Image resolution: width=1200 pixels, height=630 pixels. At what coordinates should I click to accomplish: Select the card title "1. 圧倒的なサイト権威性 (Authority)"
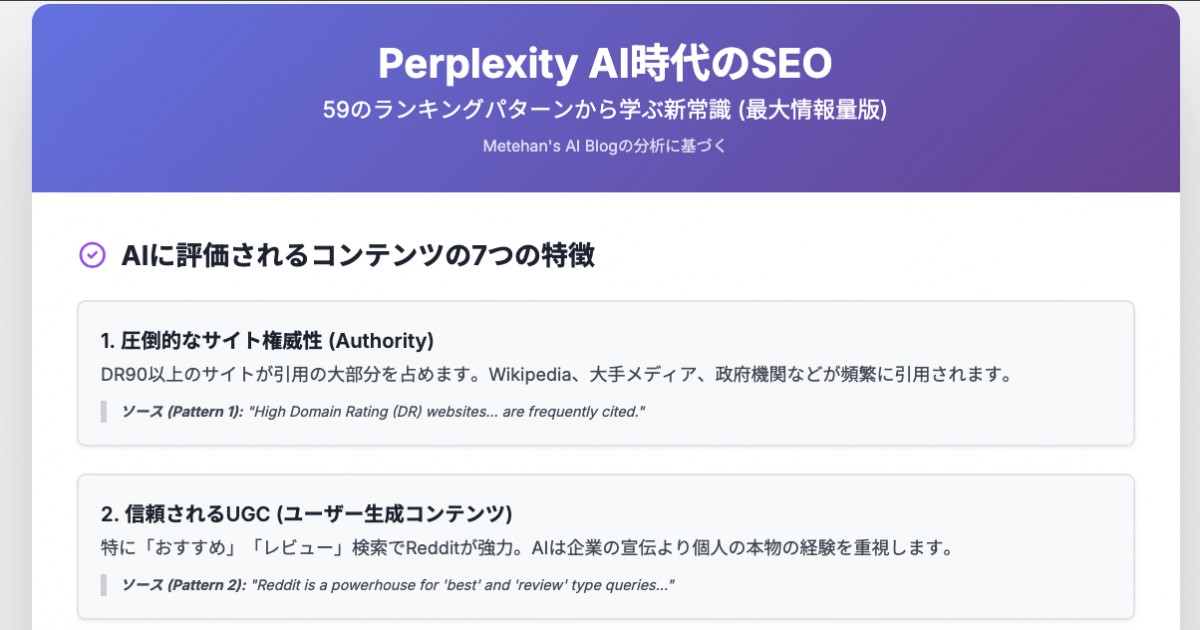coord(267,340)
